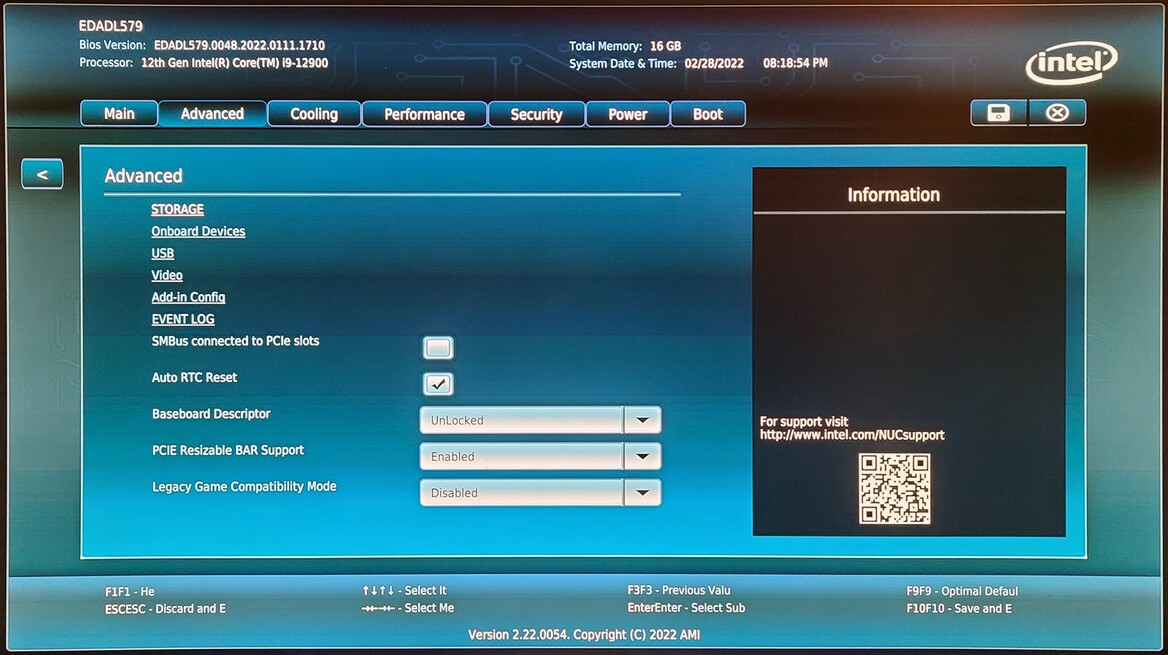The image size is (1168, 655).
Task: Click the intel.com/NUCsupport URL text
Action: [851, 435]
